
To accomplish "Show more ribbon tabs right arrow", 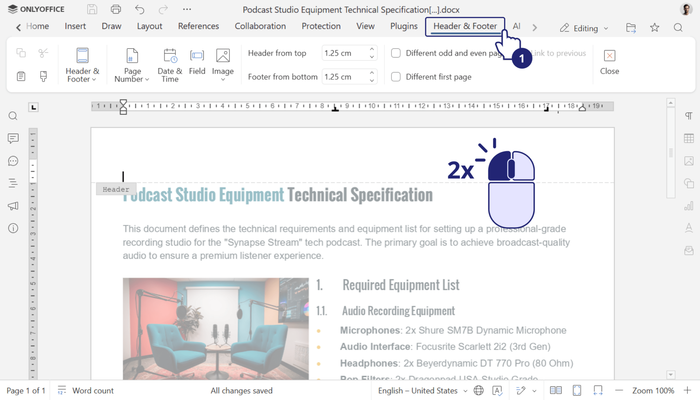I will pyautogui.click(x=534, y=28).
